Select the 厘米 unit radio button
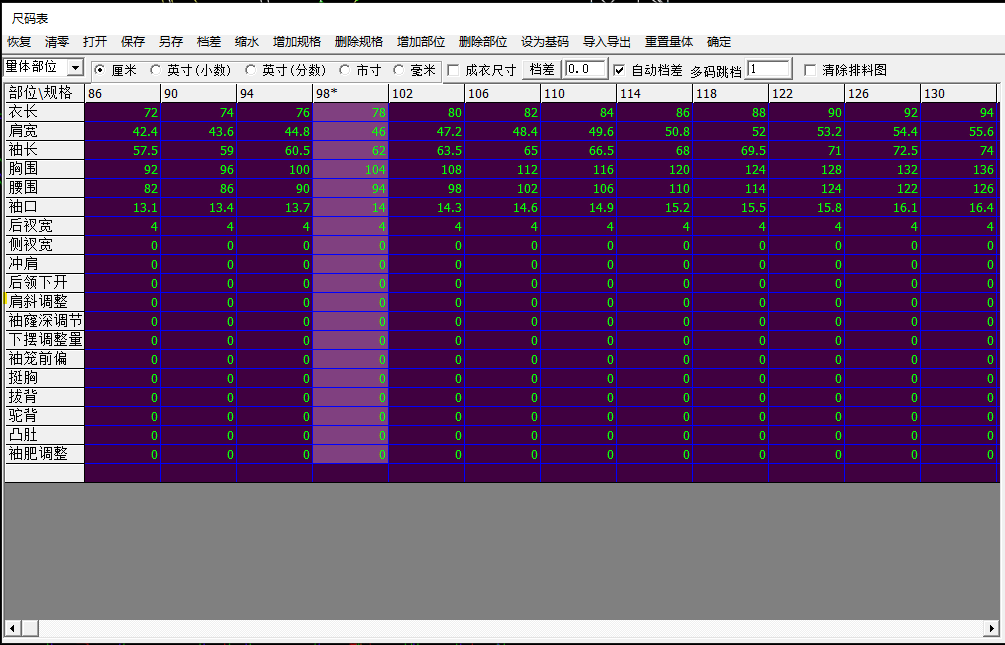Viewport: 1005px width, 645px height. [99, 70]
